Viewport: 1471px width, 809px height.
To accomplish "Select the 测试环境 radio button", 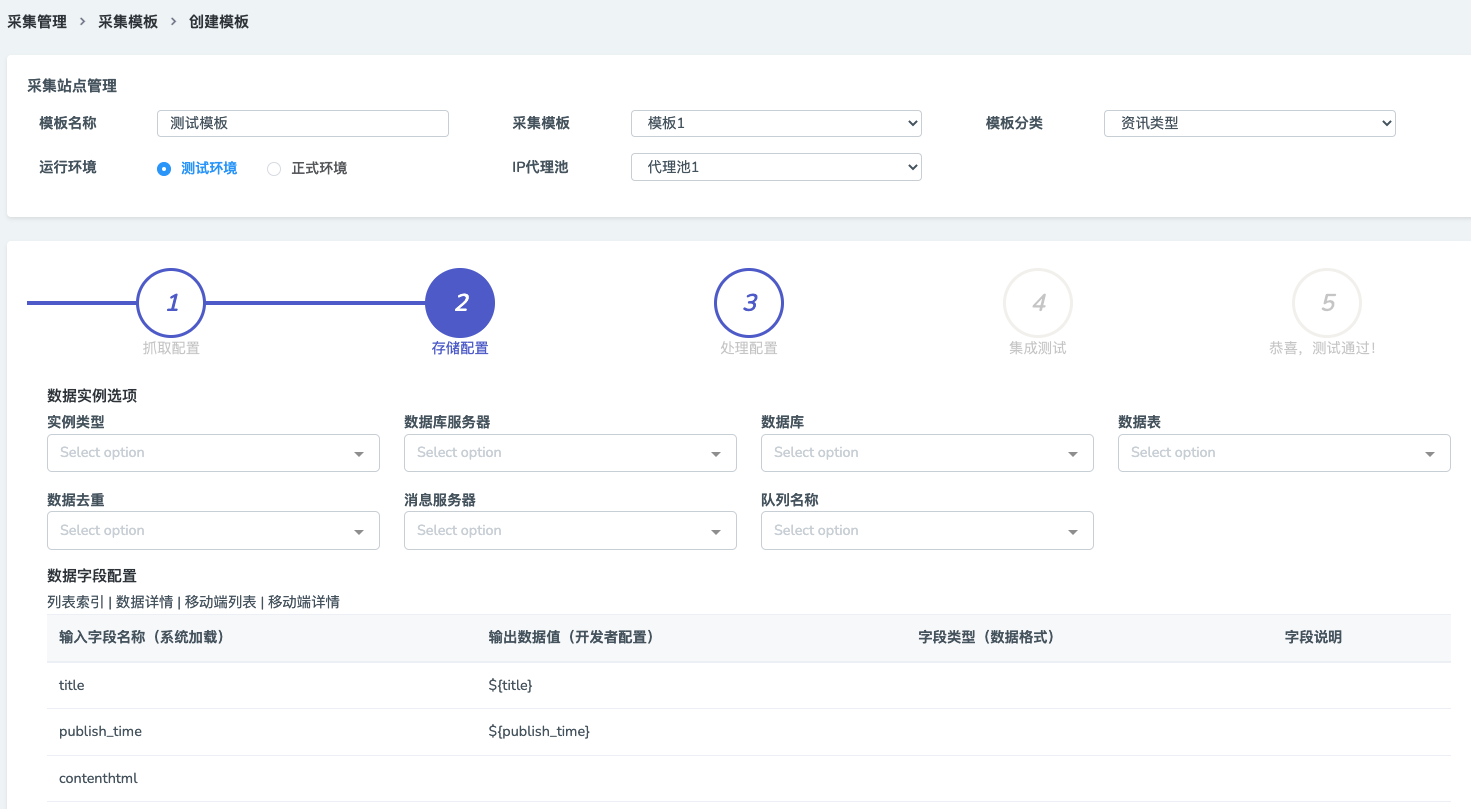I will click(163, 168).
